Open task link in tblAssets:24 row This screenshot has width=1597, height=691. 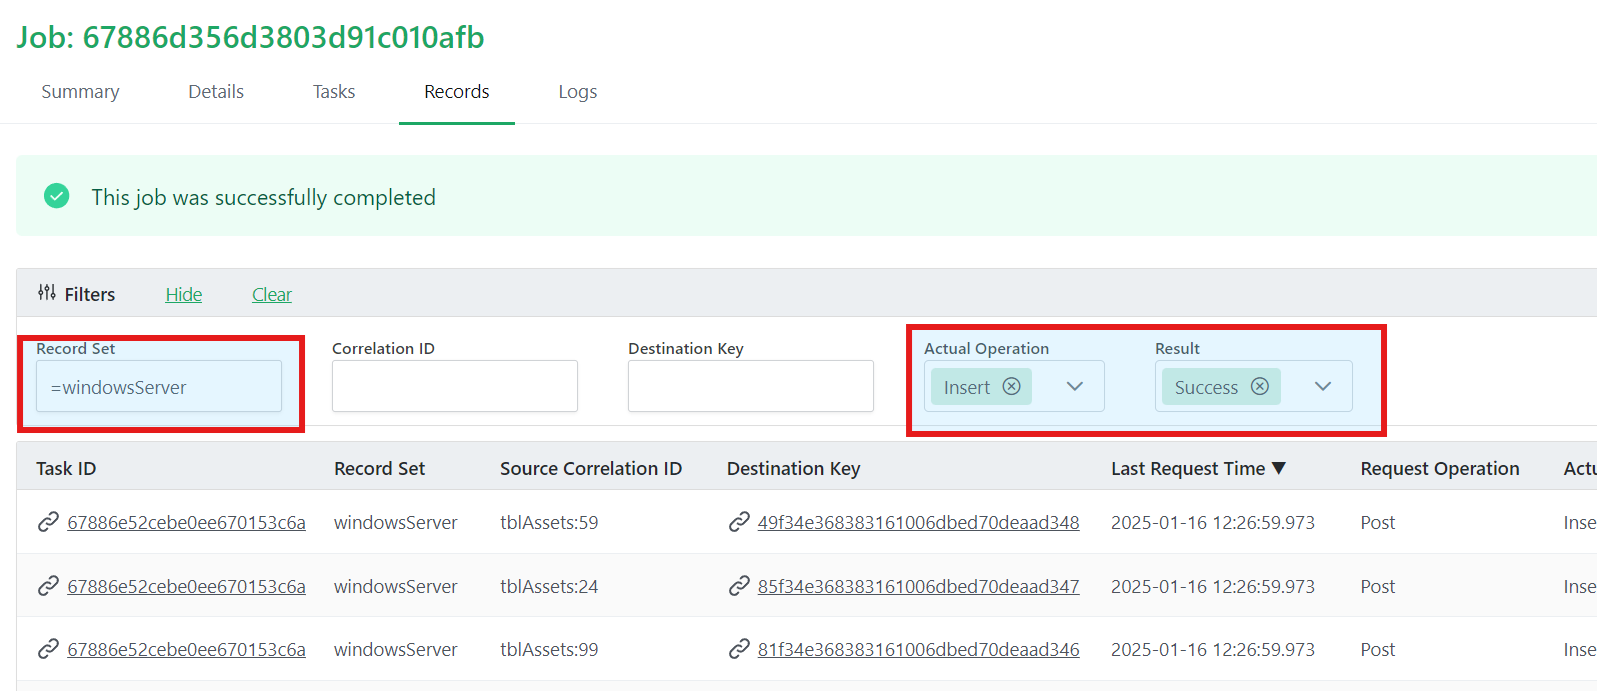pos(186,586)
